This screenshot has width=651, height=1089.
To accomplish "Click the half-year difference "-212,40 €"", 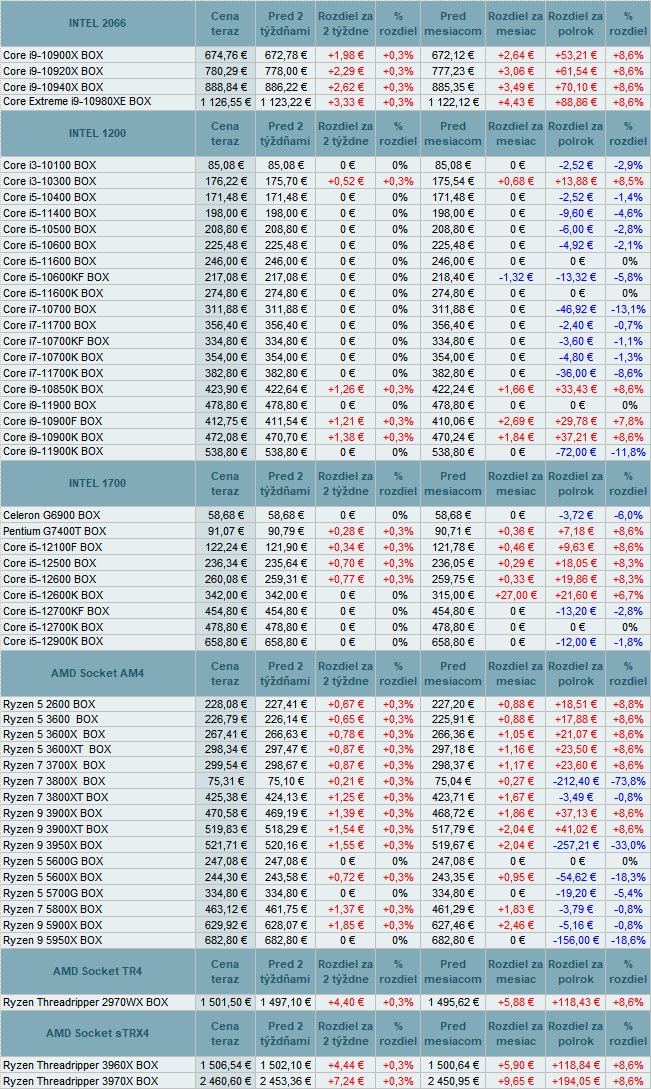I will click(x=576, y=781).
